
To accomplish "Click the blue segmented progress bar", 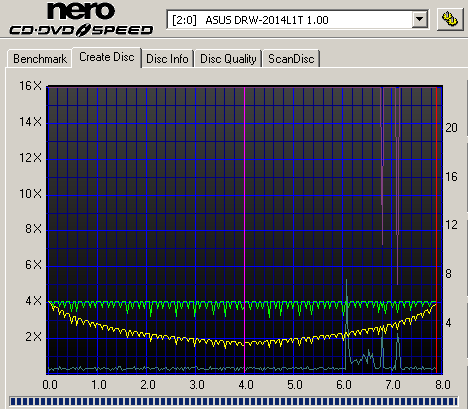I will click(233, 401).
